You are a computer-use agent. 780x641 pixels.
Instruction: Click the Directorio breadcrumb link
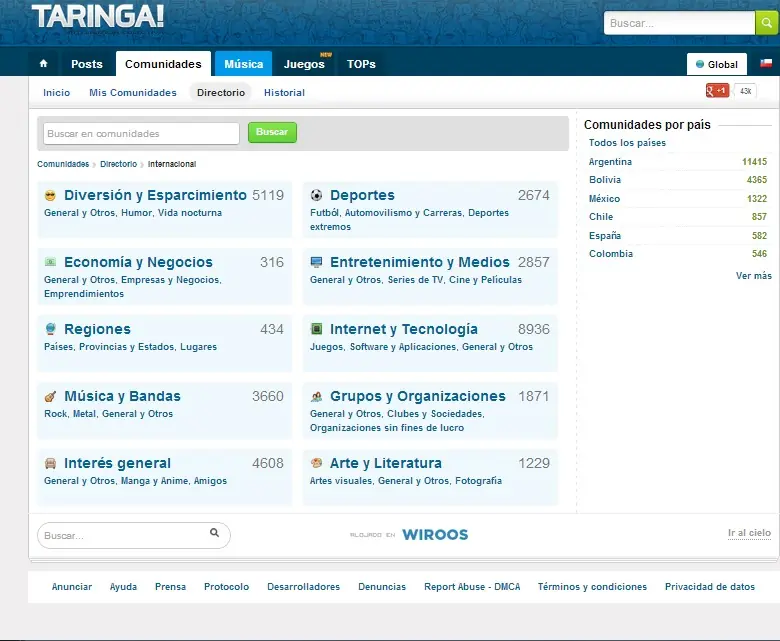pyautogui.click(x=118, y=164)
